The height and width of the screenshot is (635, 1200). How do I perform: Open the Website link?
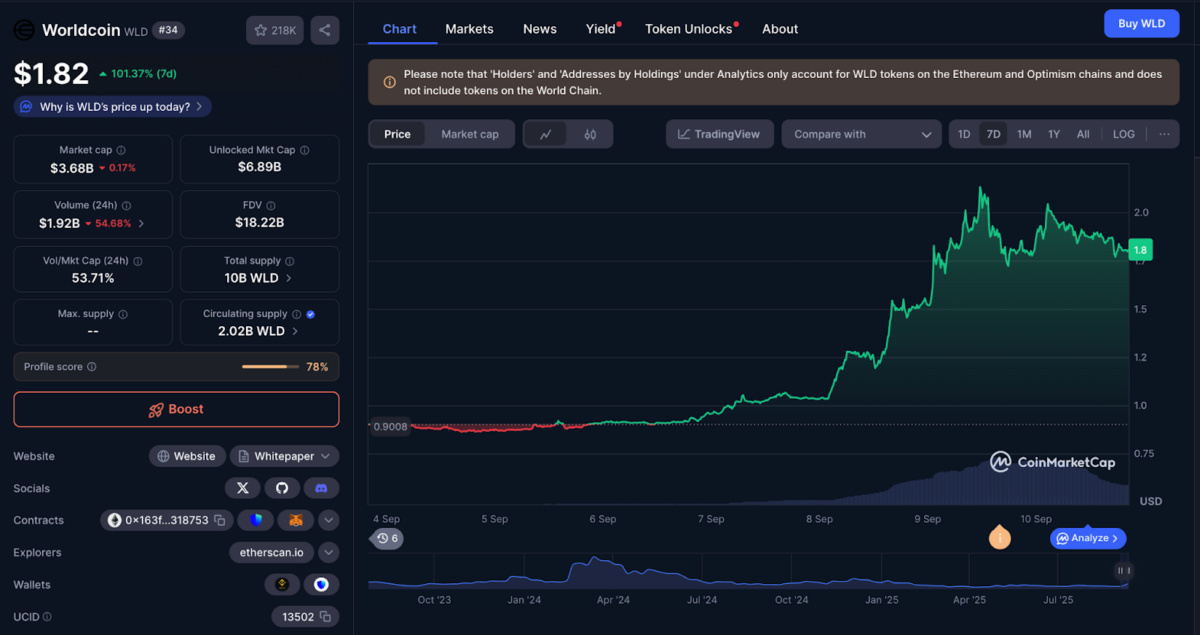(187, 456)
